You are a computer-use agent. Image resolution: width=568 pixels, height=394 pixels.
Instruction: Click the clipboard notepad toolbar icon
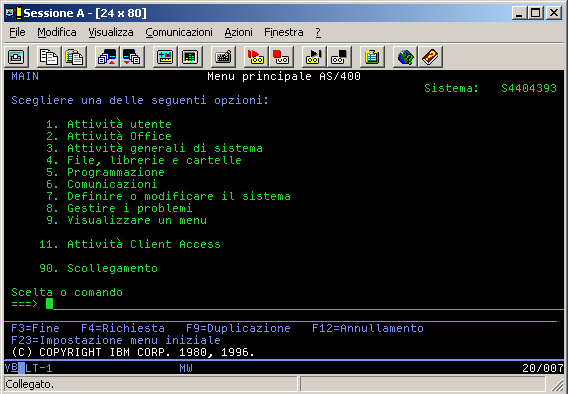[372, 57]
